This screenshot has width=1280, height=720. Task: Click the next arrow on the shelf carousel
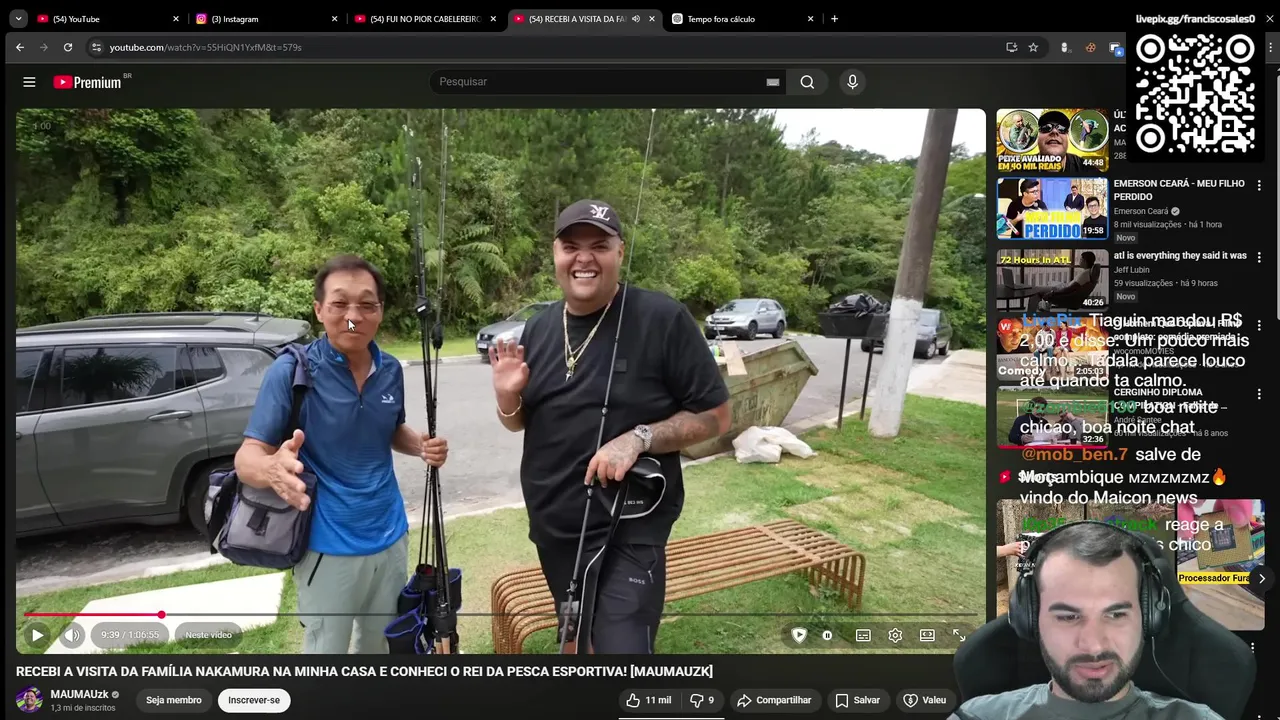coord(1261,578)
